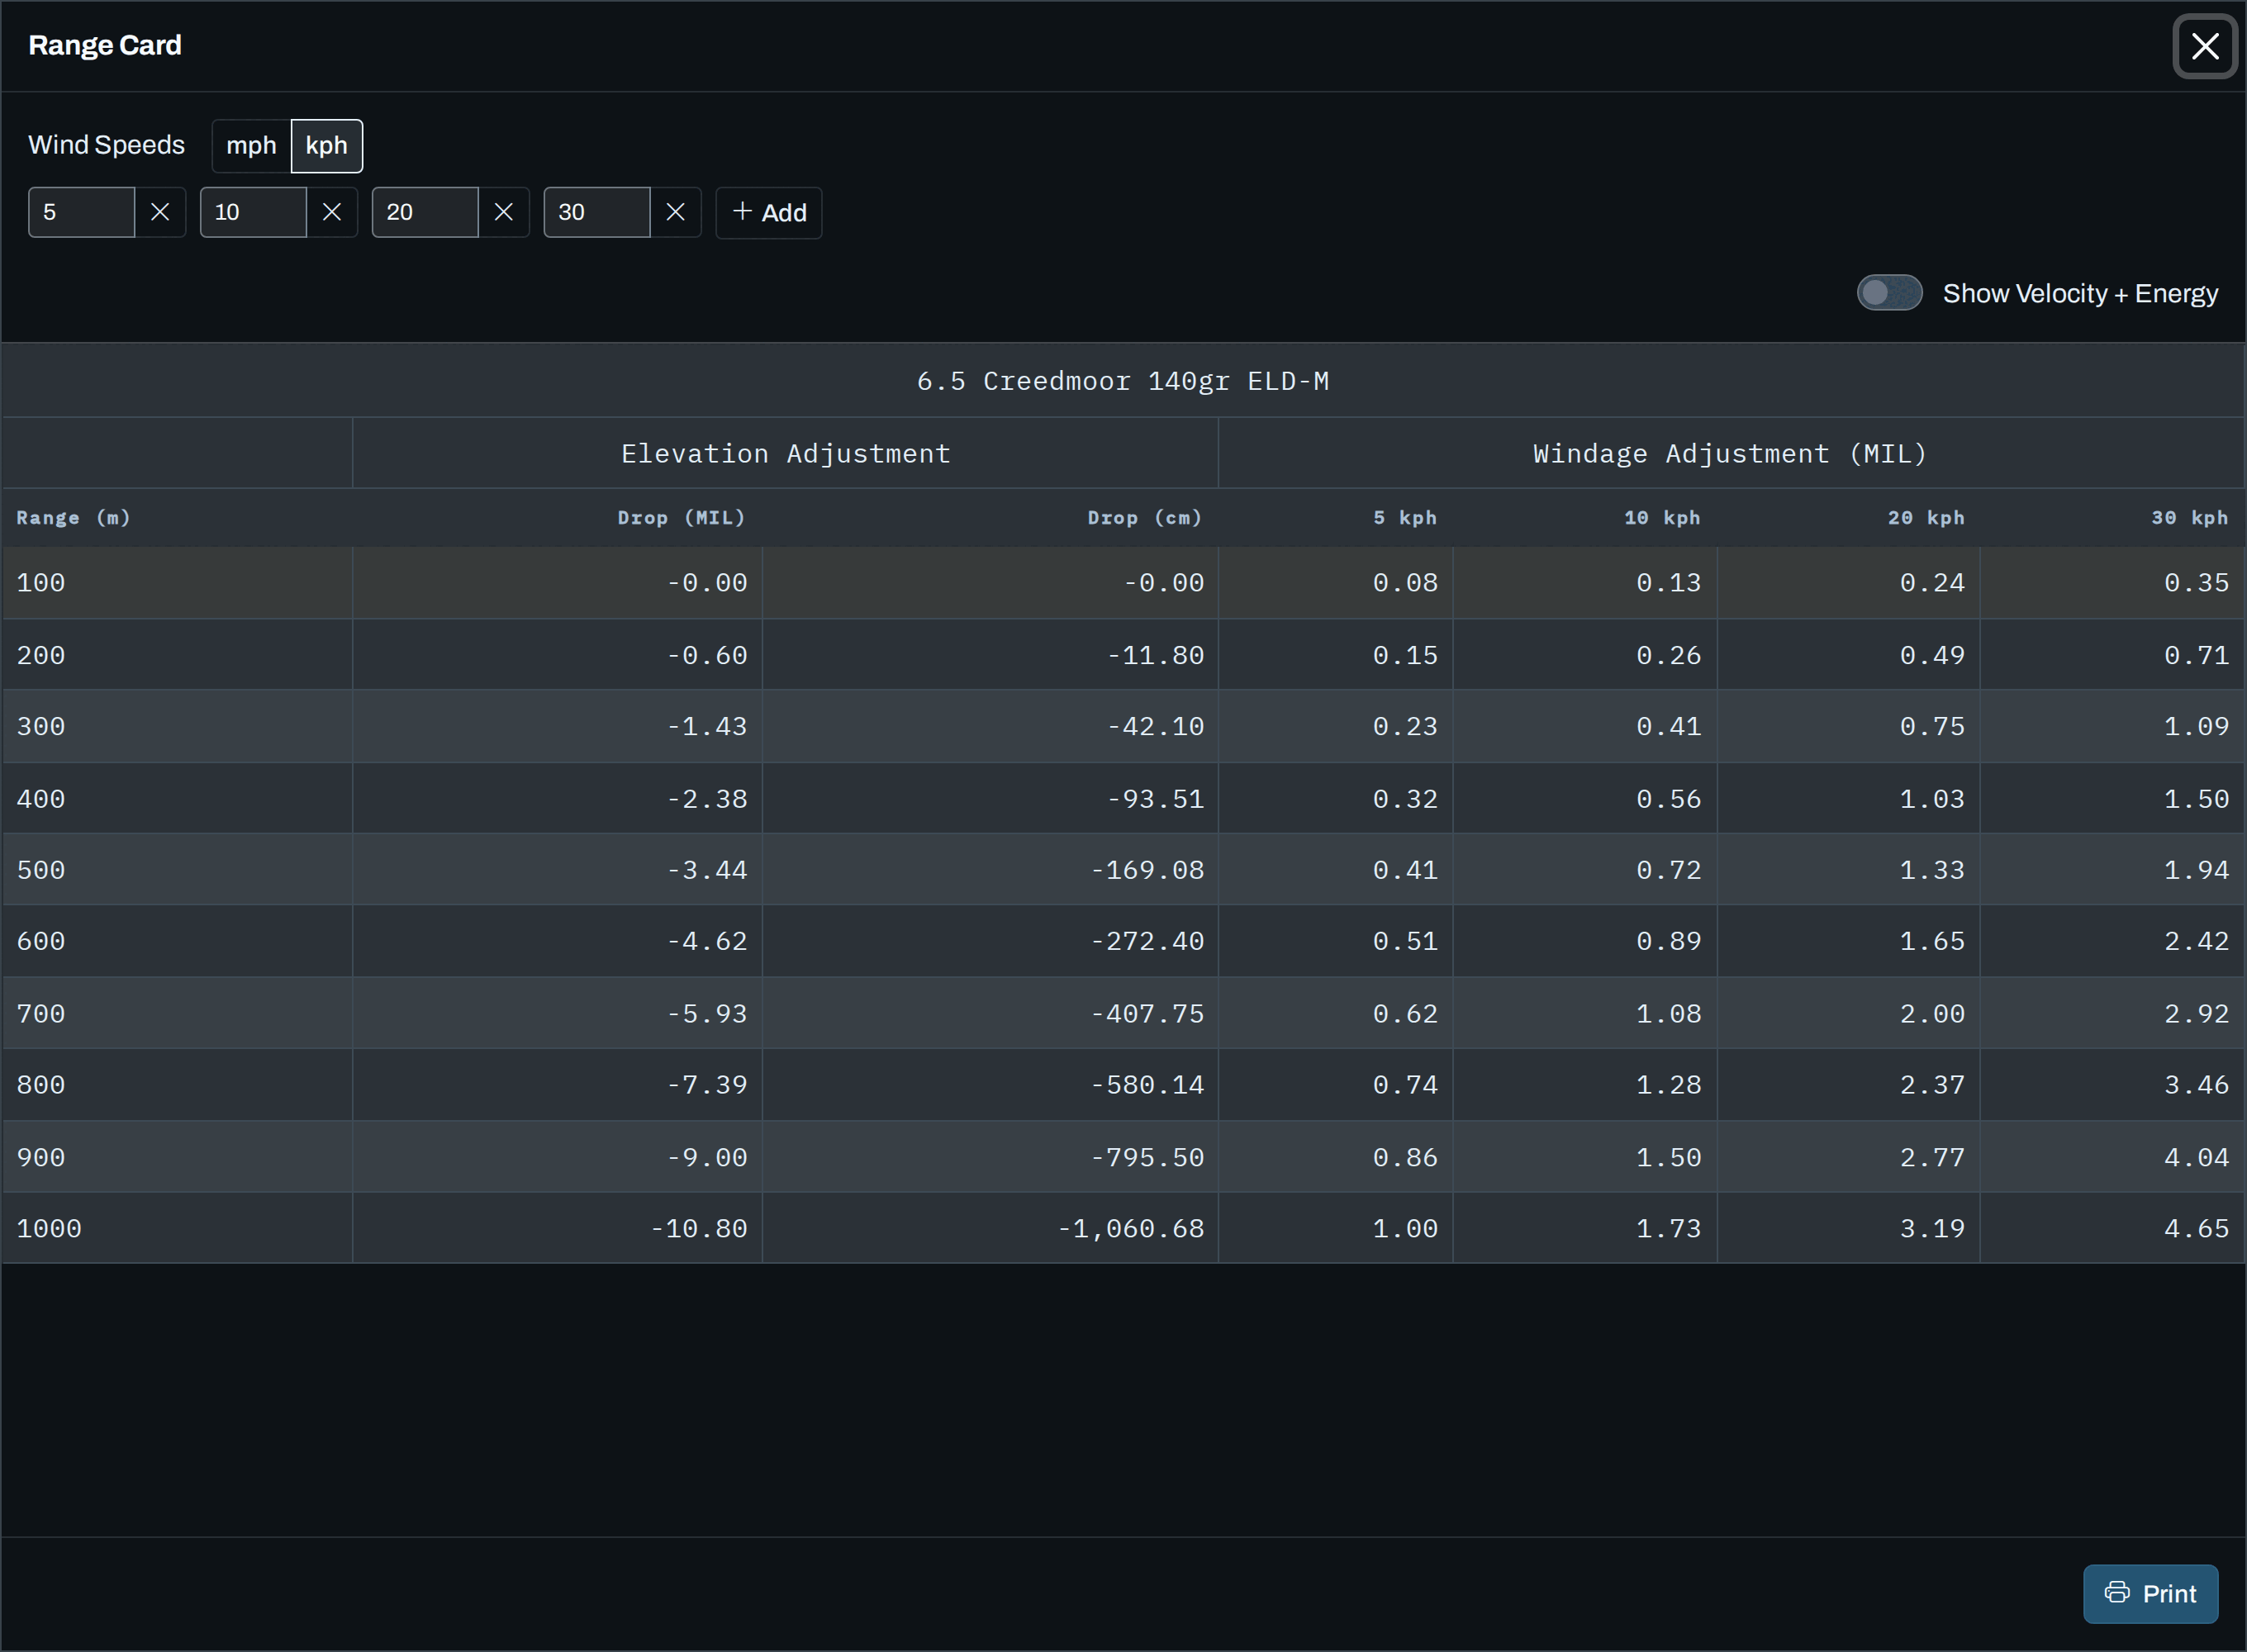The height and width of the screenshot is (1652, 2247).
Task: Select the 200 range row cell
Action: tap(178, 655)
